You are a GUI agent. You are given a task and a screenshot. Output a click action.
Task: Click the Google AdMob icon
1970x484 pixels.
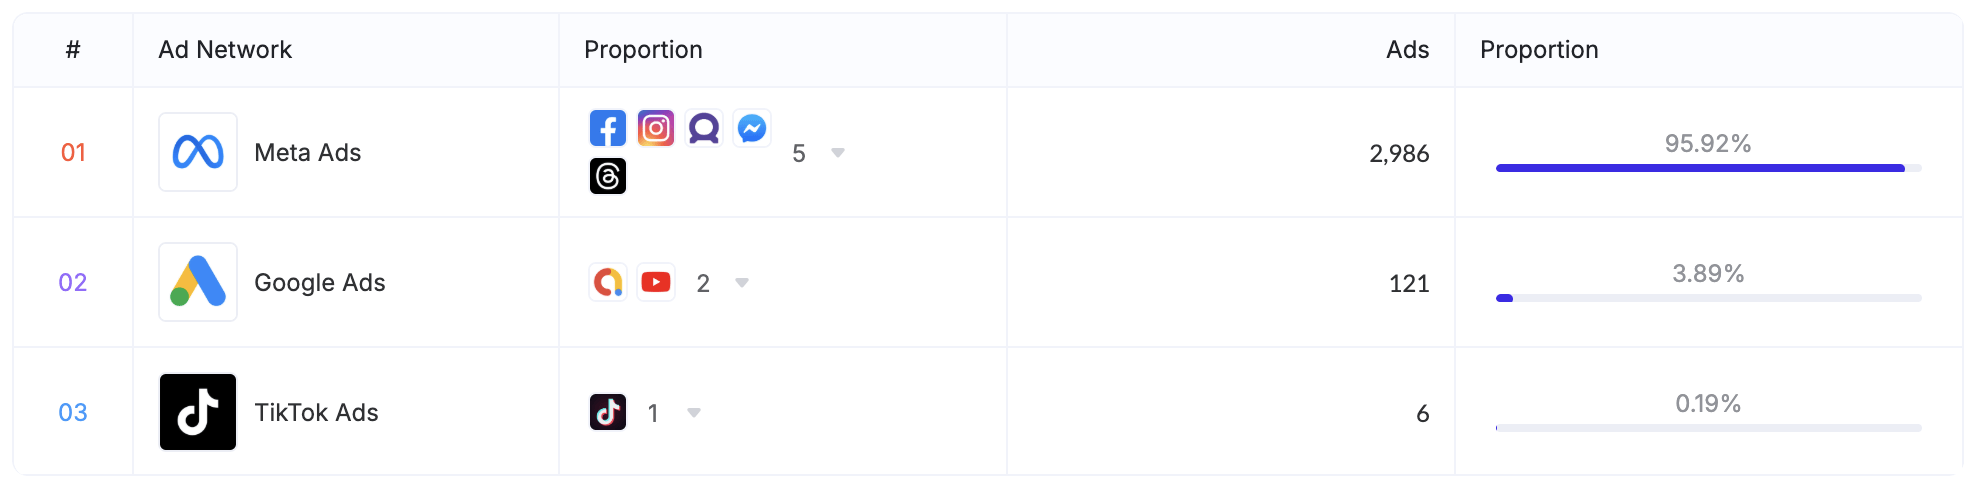point(608,282)
